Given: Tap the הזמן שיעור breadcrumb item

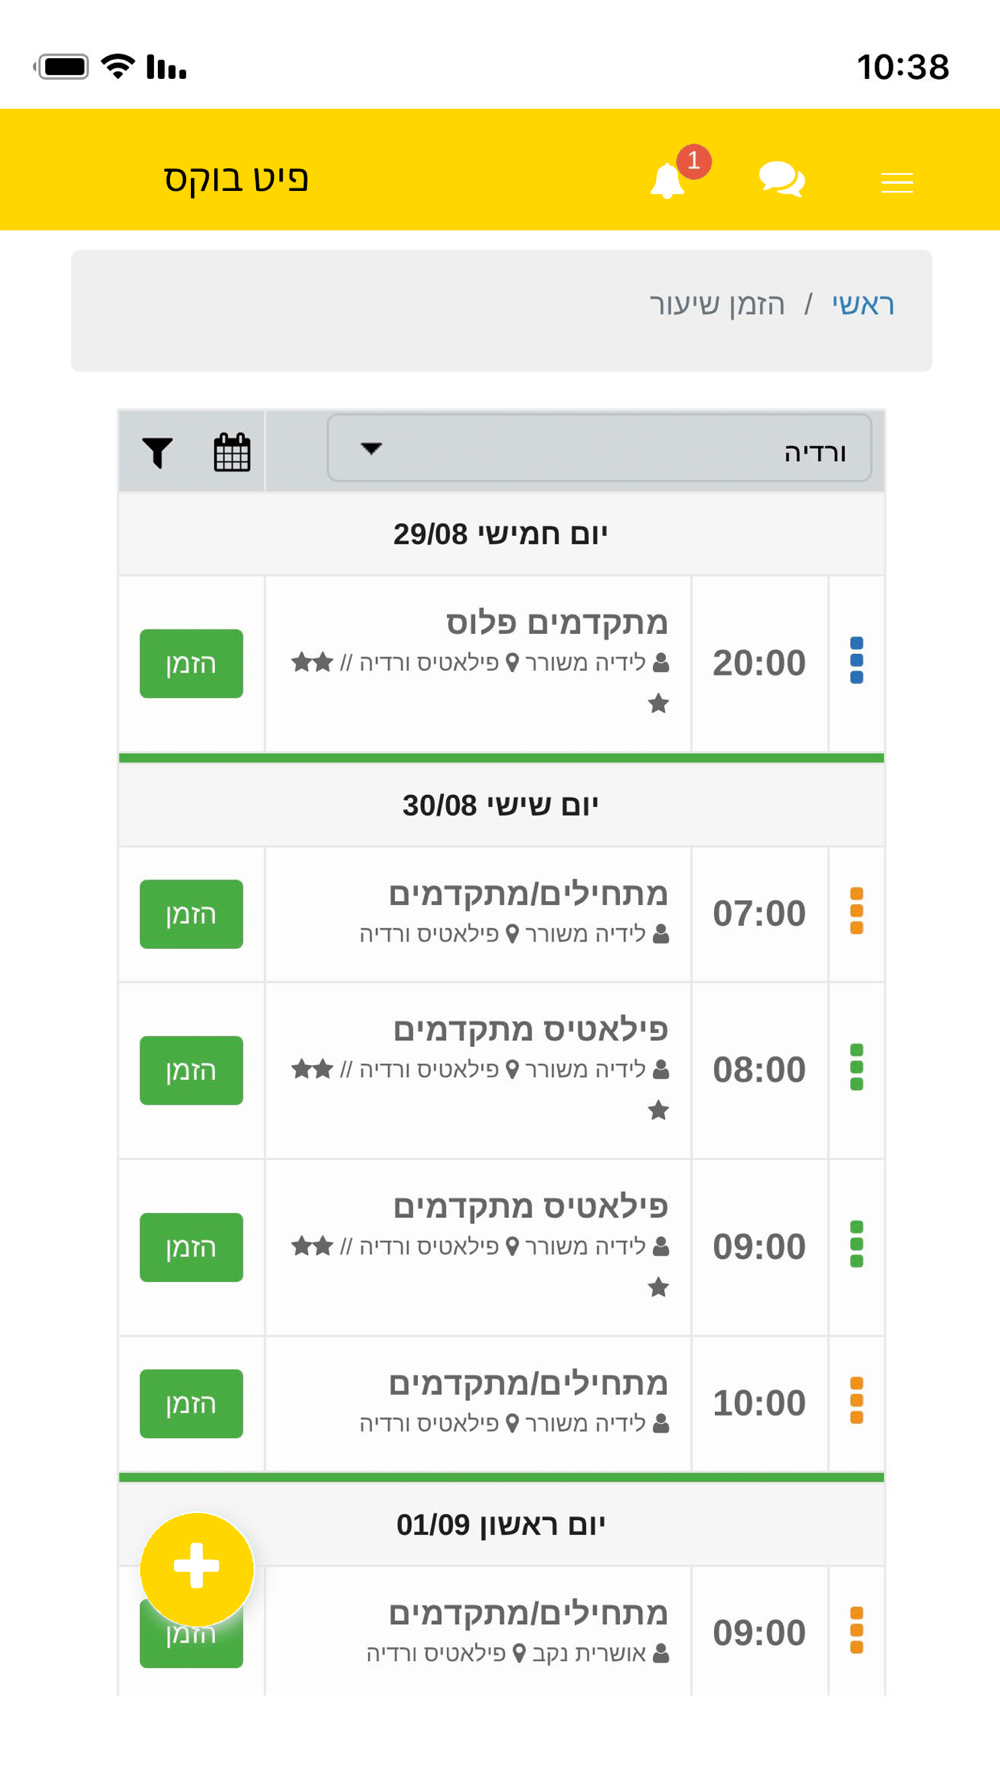Looking at the screenshot, I should (717, 304).
